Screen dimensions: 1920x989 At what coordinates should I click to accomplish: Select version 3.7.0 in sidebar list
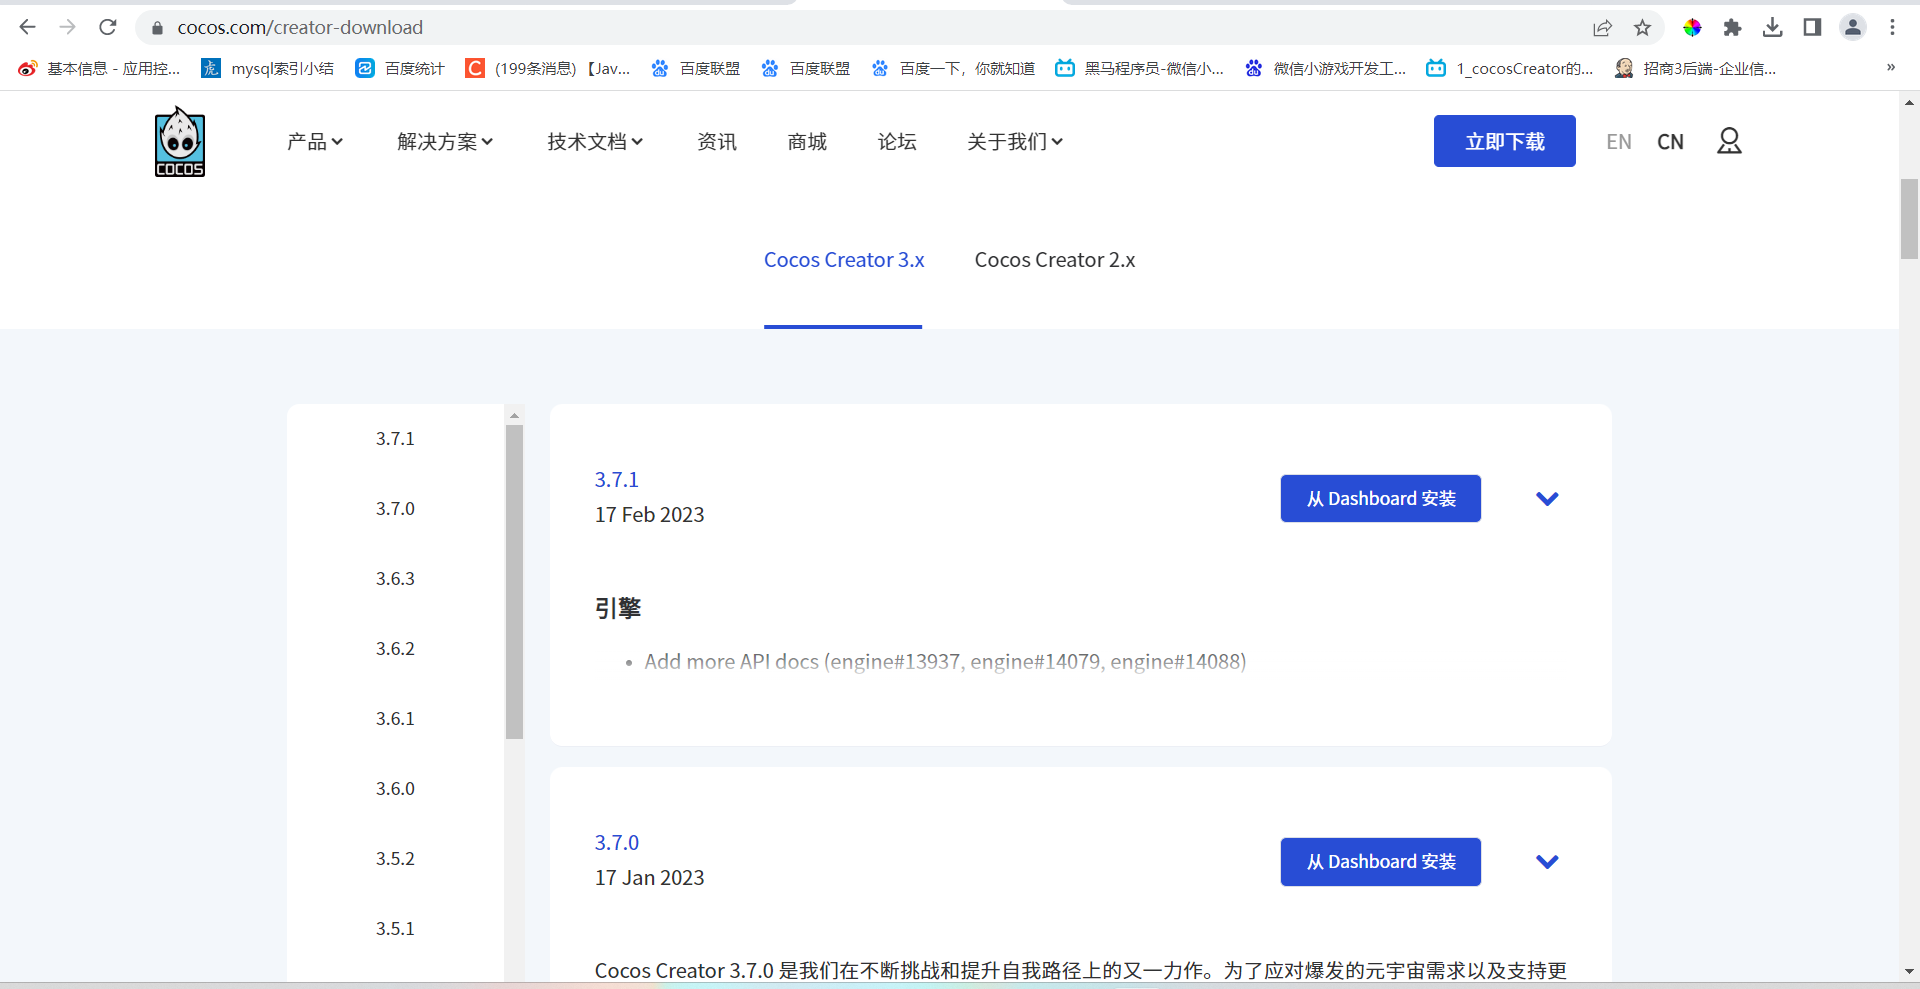(395, 509)
